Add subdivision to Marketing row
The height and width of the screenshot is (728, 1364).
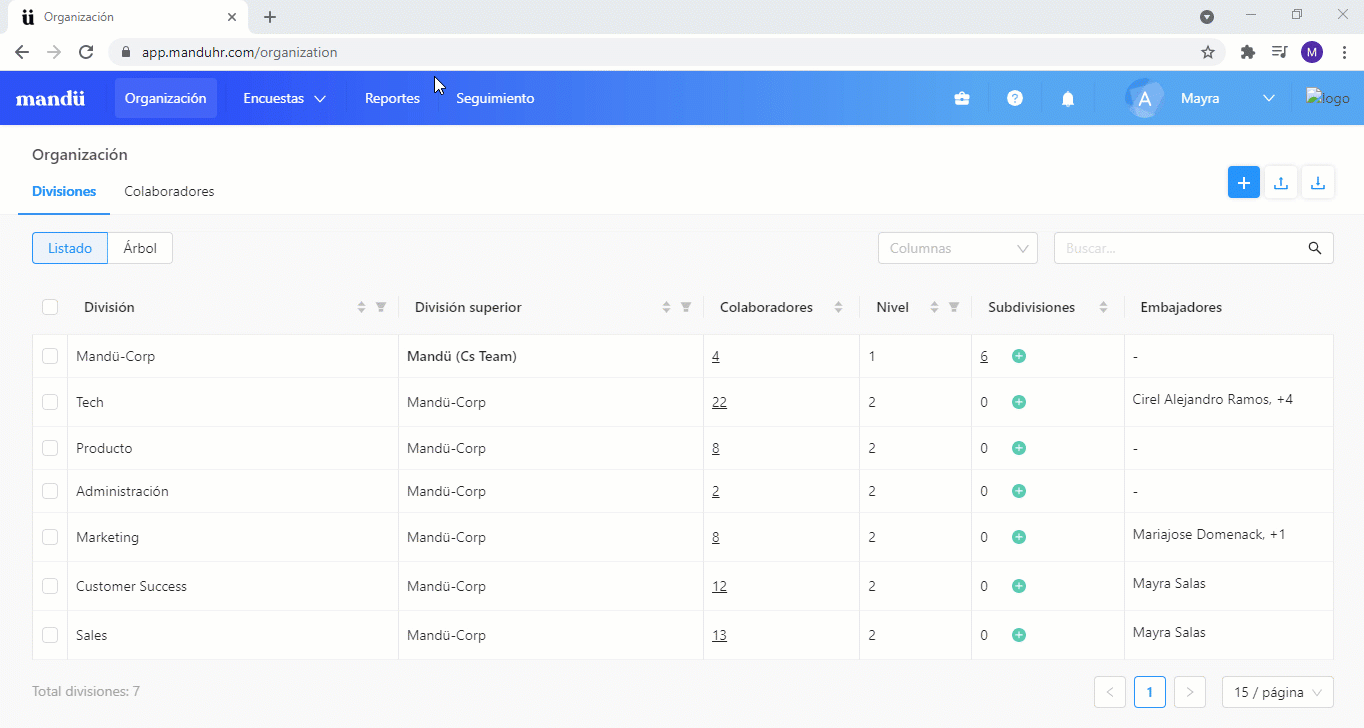1019,537
